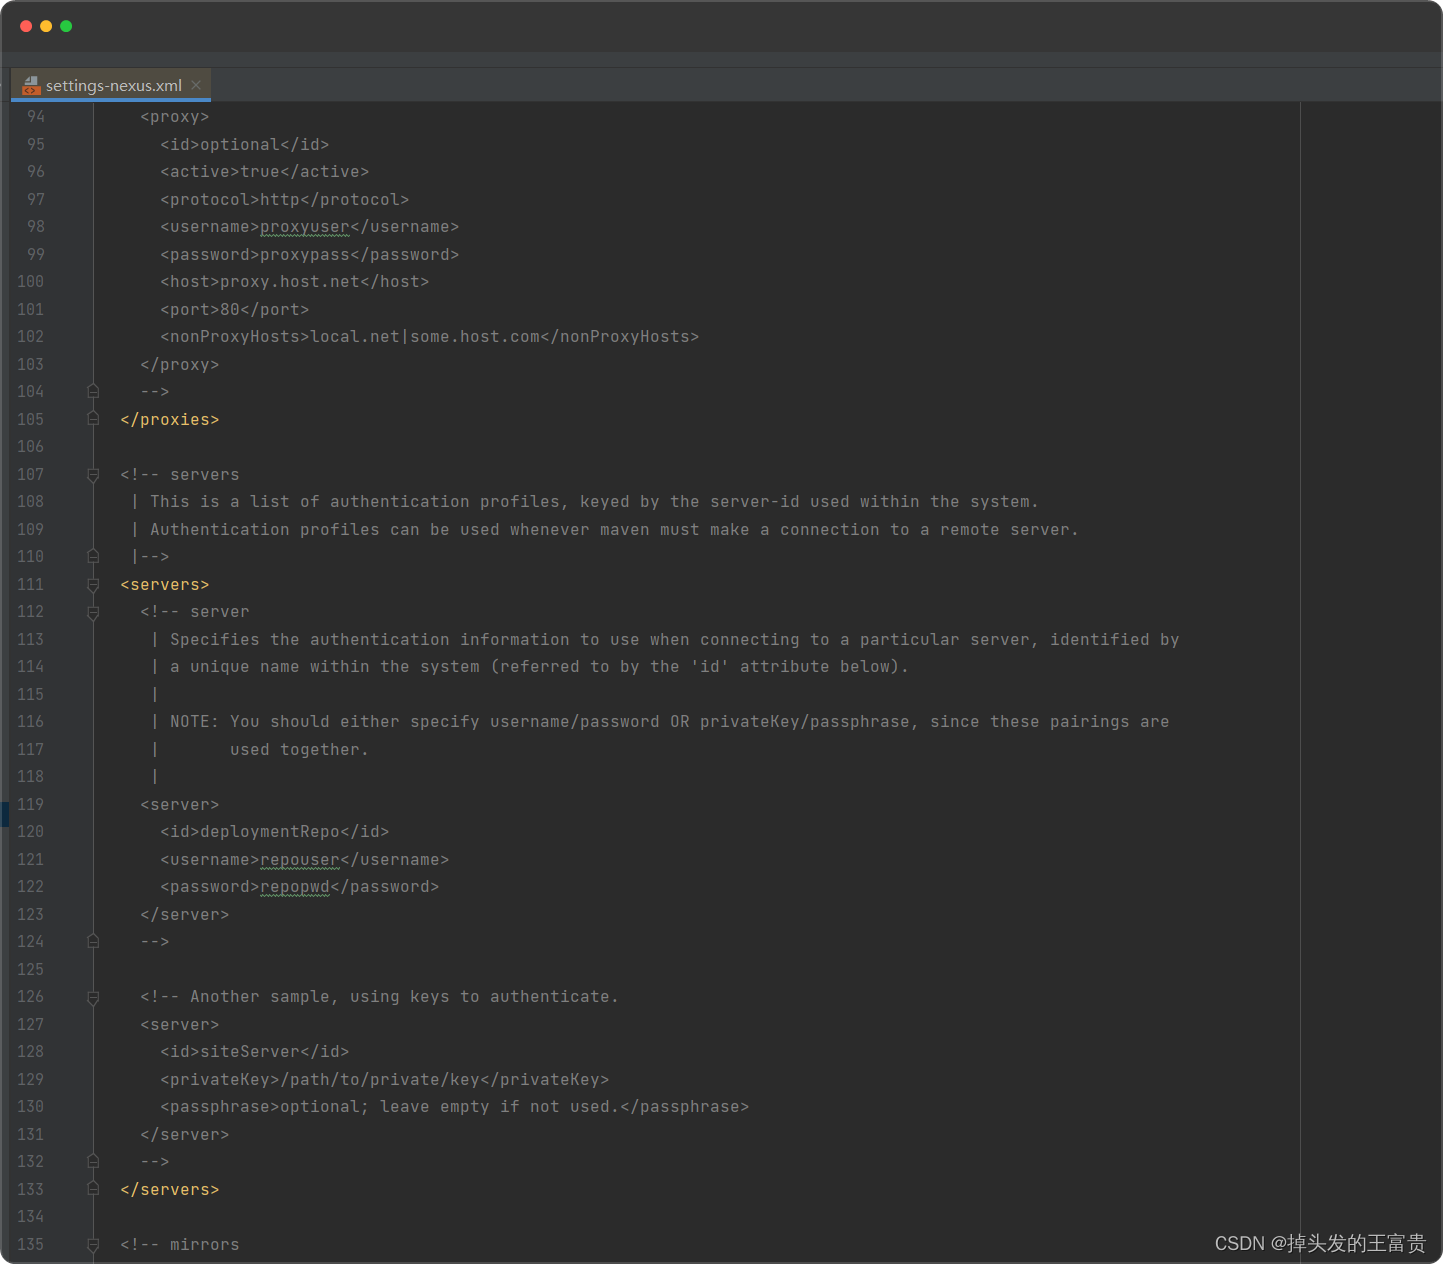Viewport: 1443px width, 1264px height.
Task: Click 'Specifies the authentication information' comment line
Action: pyautogui.click(x=665, y=639)
